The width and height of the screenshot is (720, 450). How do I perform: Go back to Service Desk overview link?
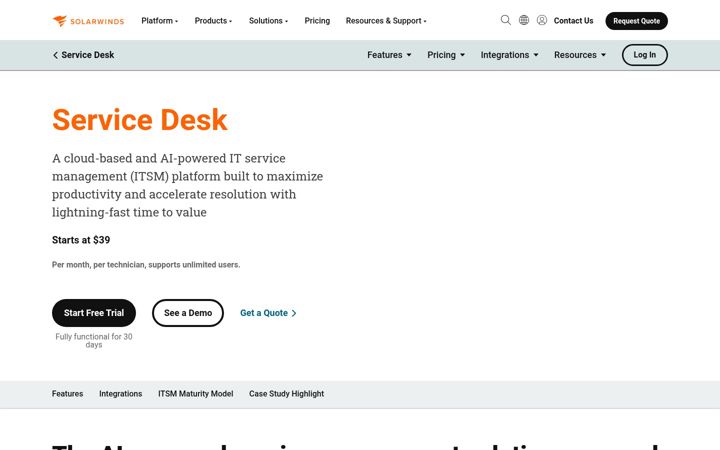87,55
